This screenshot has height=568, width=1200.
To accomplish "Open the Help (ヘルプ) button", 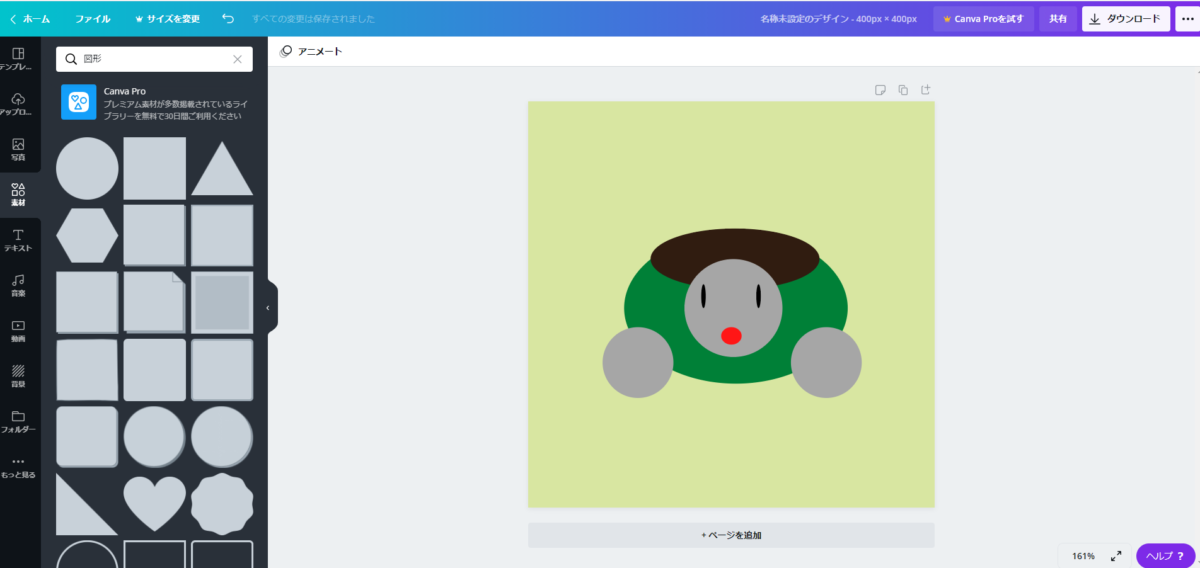I will pyautogui.click(x=1165, y=555).
